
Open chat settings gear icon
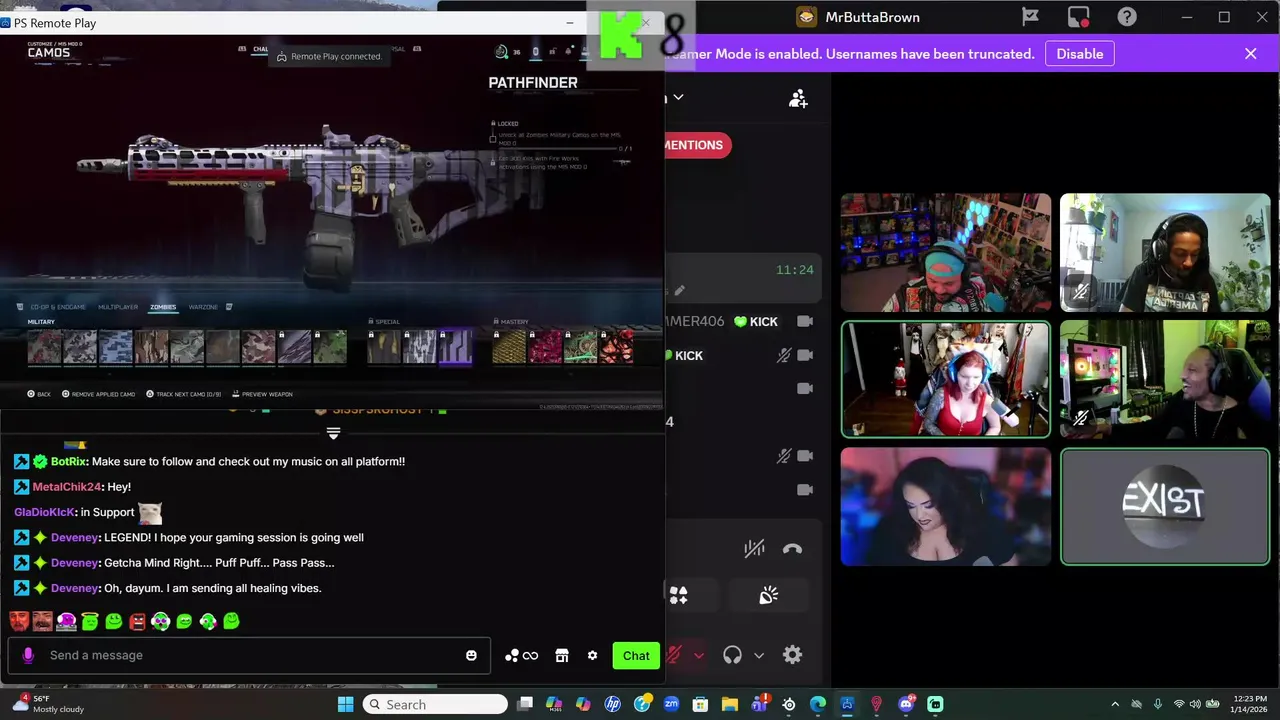[592, 656]
